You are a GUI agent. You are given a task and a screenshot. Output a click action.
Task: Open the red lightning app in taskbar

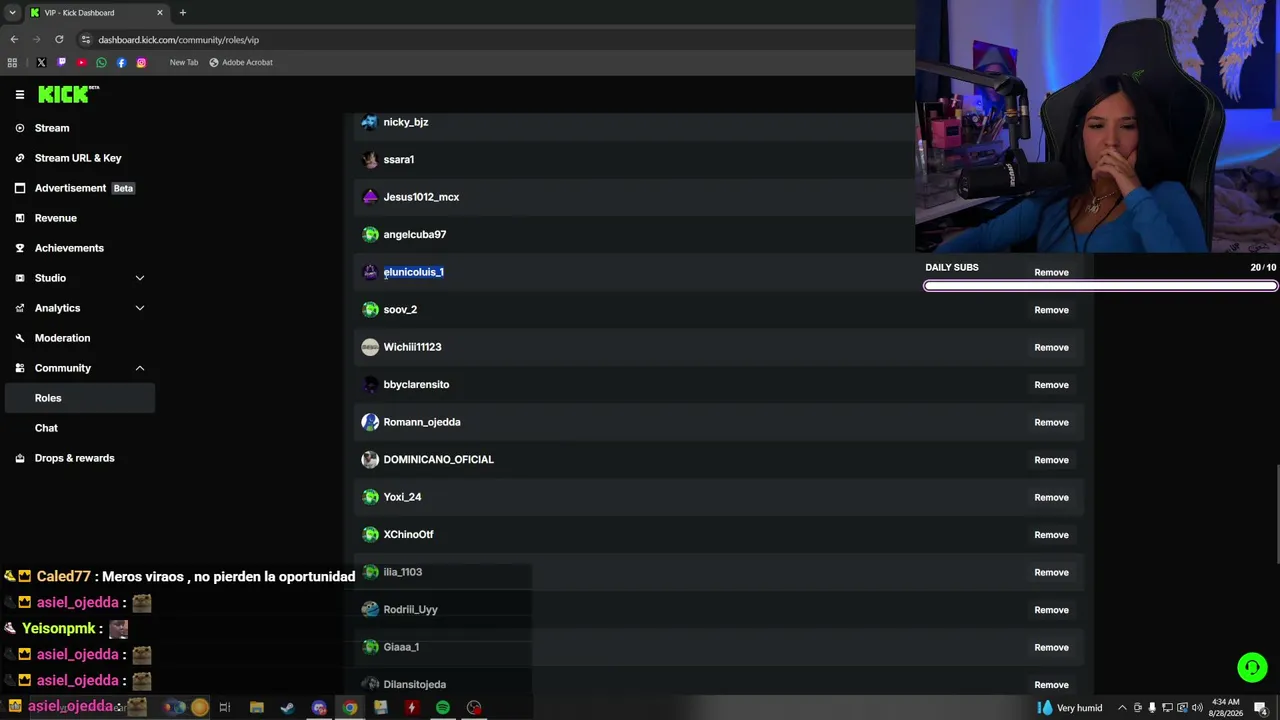coord(411,708)
